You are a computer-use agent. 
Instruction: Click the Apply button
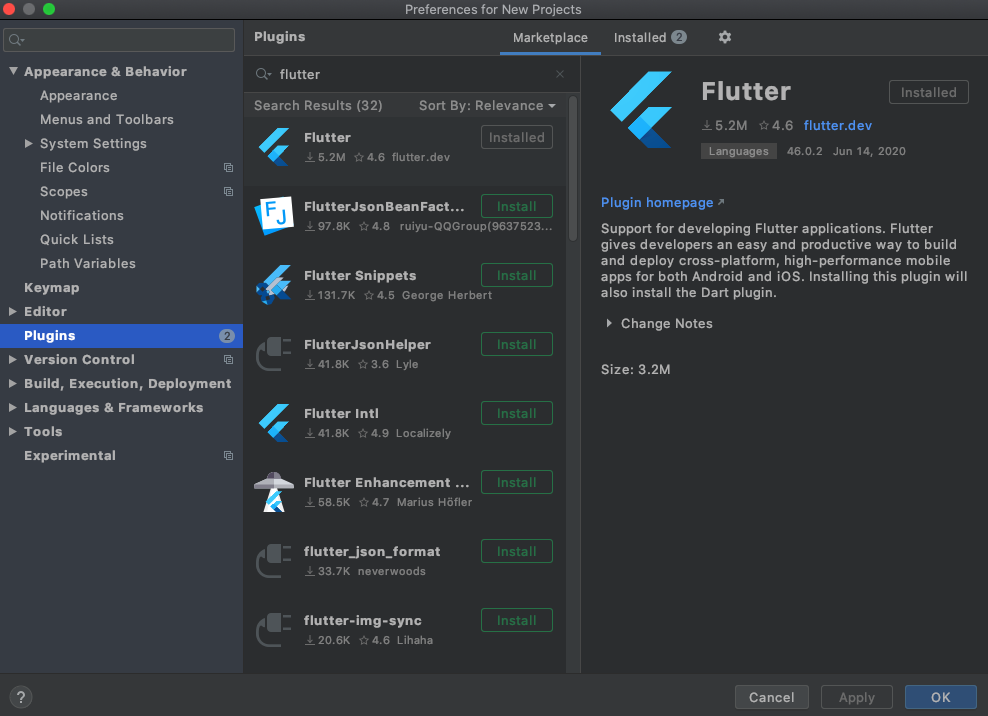[x=856, y=697]
